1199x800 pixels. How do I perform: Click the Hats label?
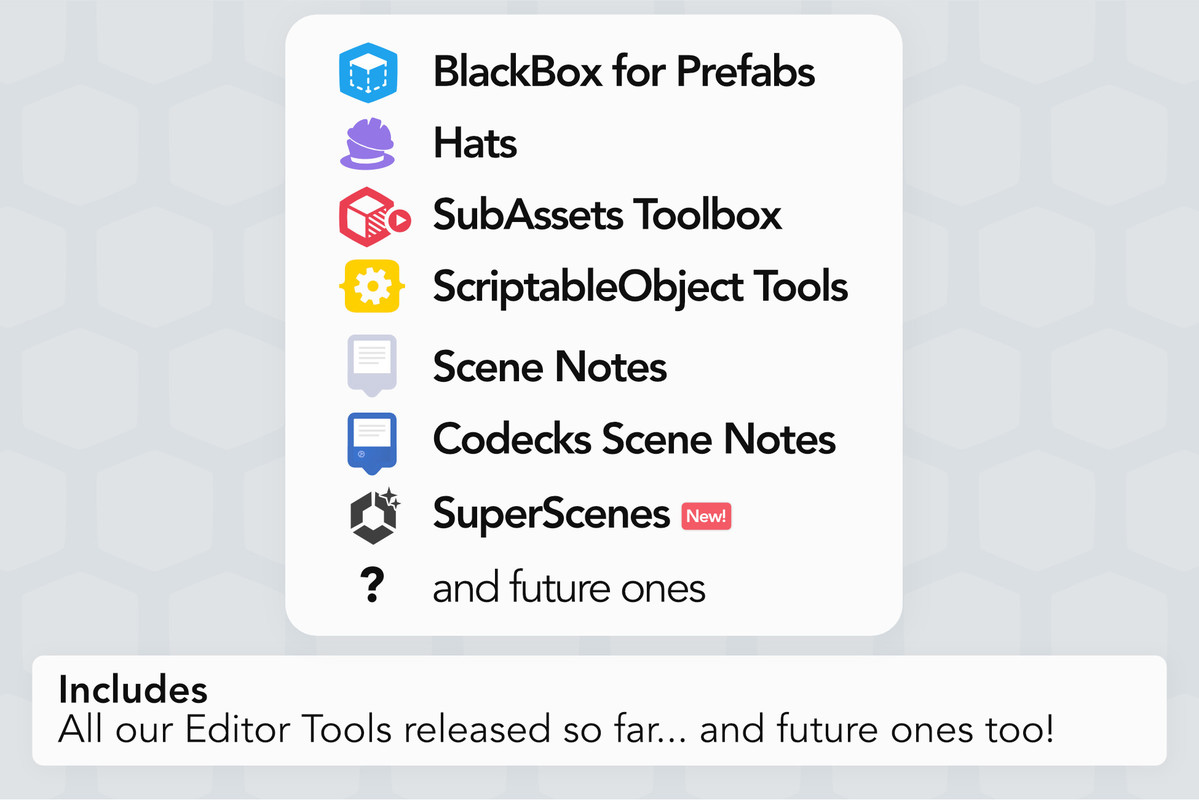[x=475, y=145]
